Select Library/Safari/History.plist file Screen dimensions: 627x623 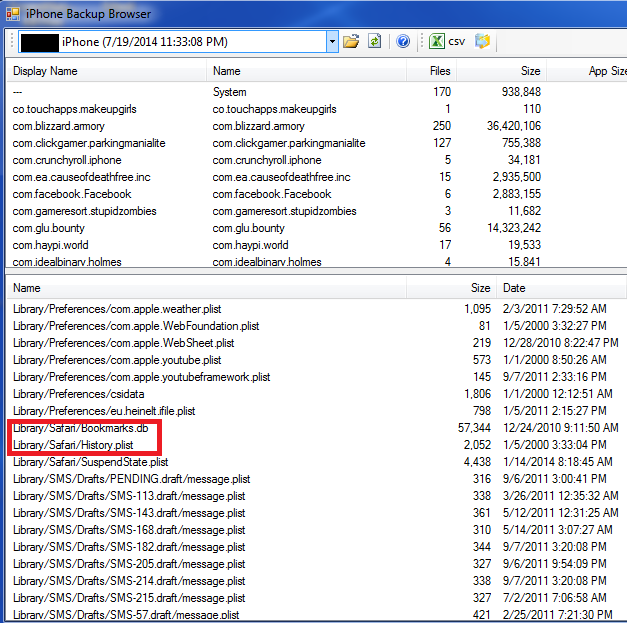pyautogui.click(x=317, y=445)
